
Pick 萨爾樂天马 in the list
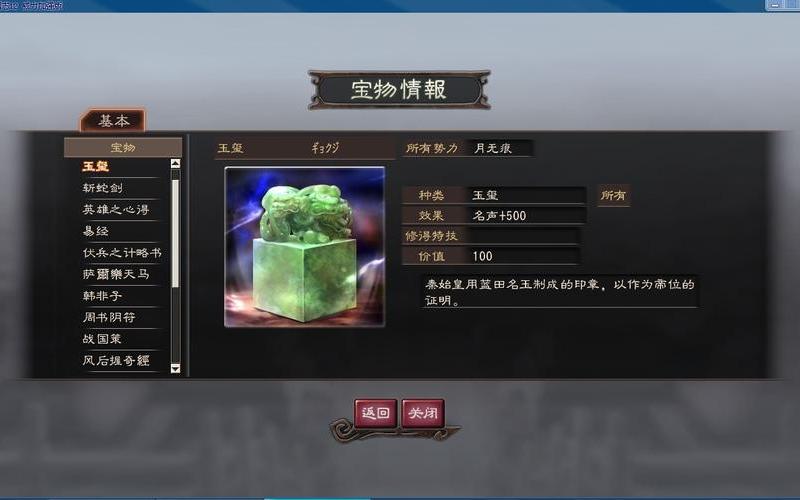point(117,274)
